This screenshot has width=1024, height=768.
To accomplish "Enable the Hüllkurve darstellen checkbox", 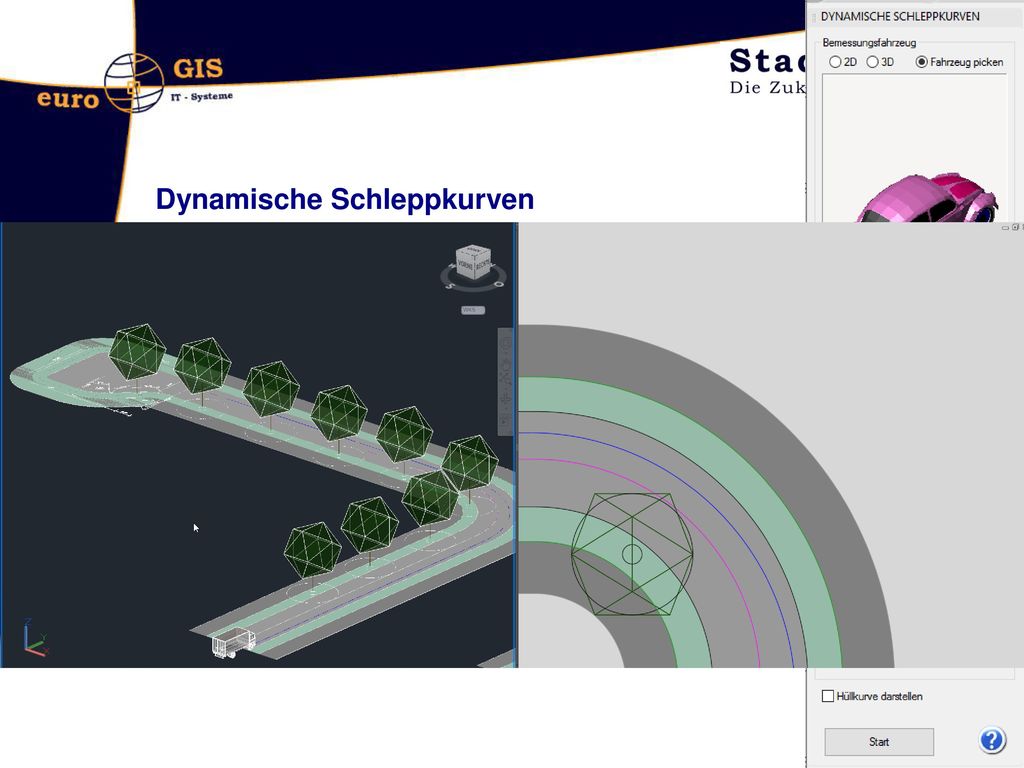I will pos(827,696).
